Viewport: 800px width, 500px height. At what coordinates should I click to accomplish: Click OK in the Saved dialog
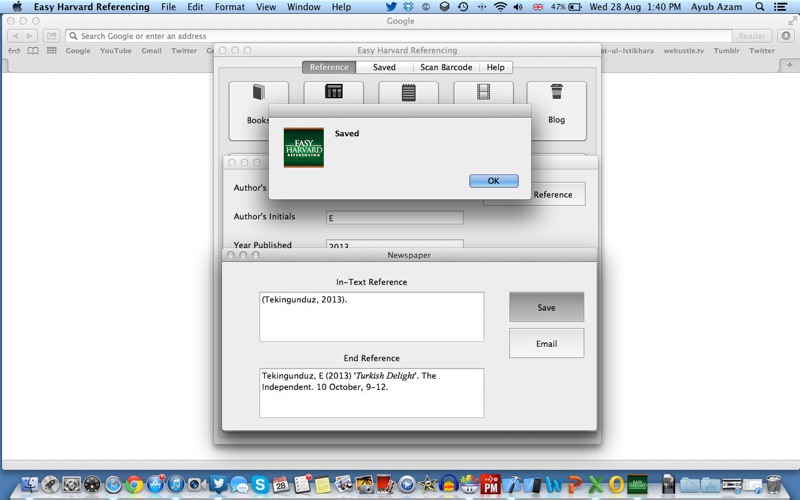(493, 181)
